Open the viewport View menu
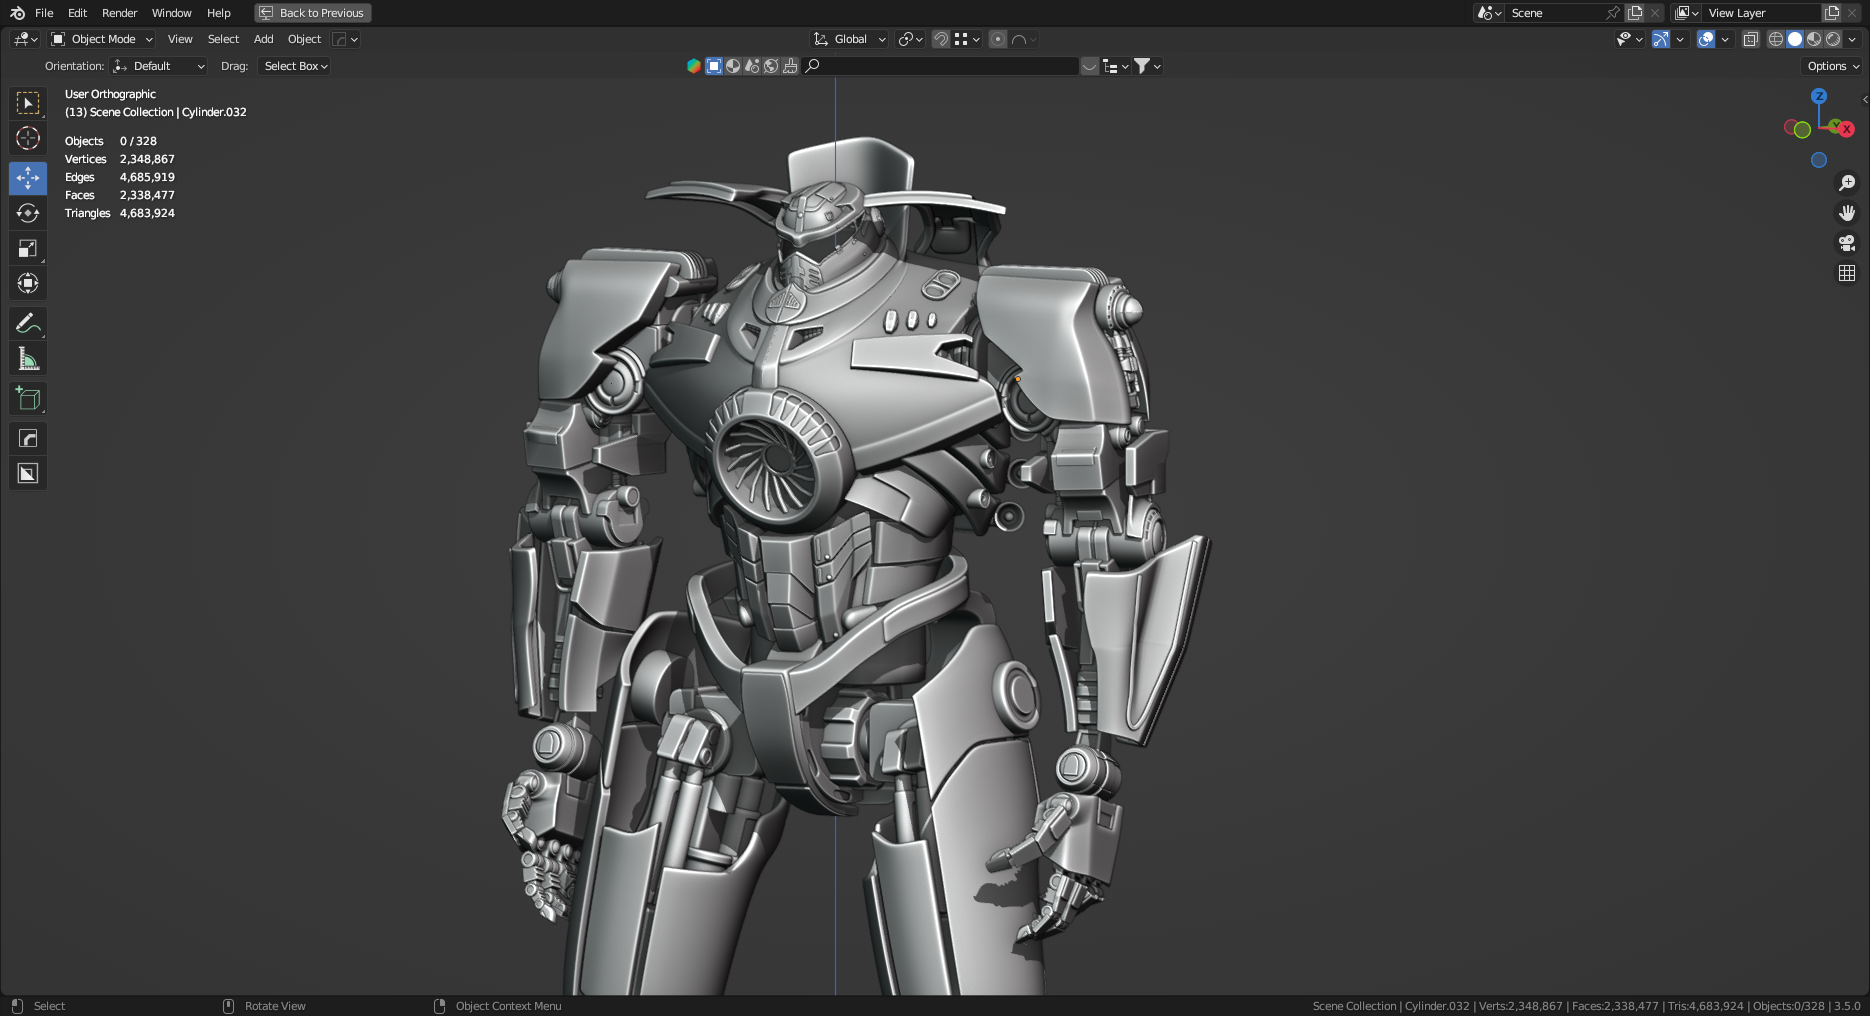 [180, 39]
